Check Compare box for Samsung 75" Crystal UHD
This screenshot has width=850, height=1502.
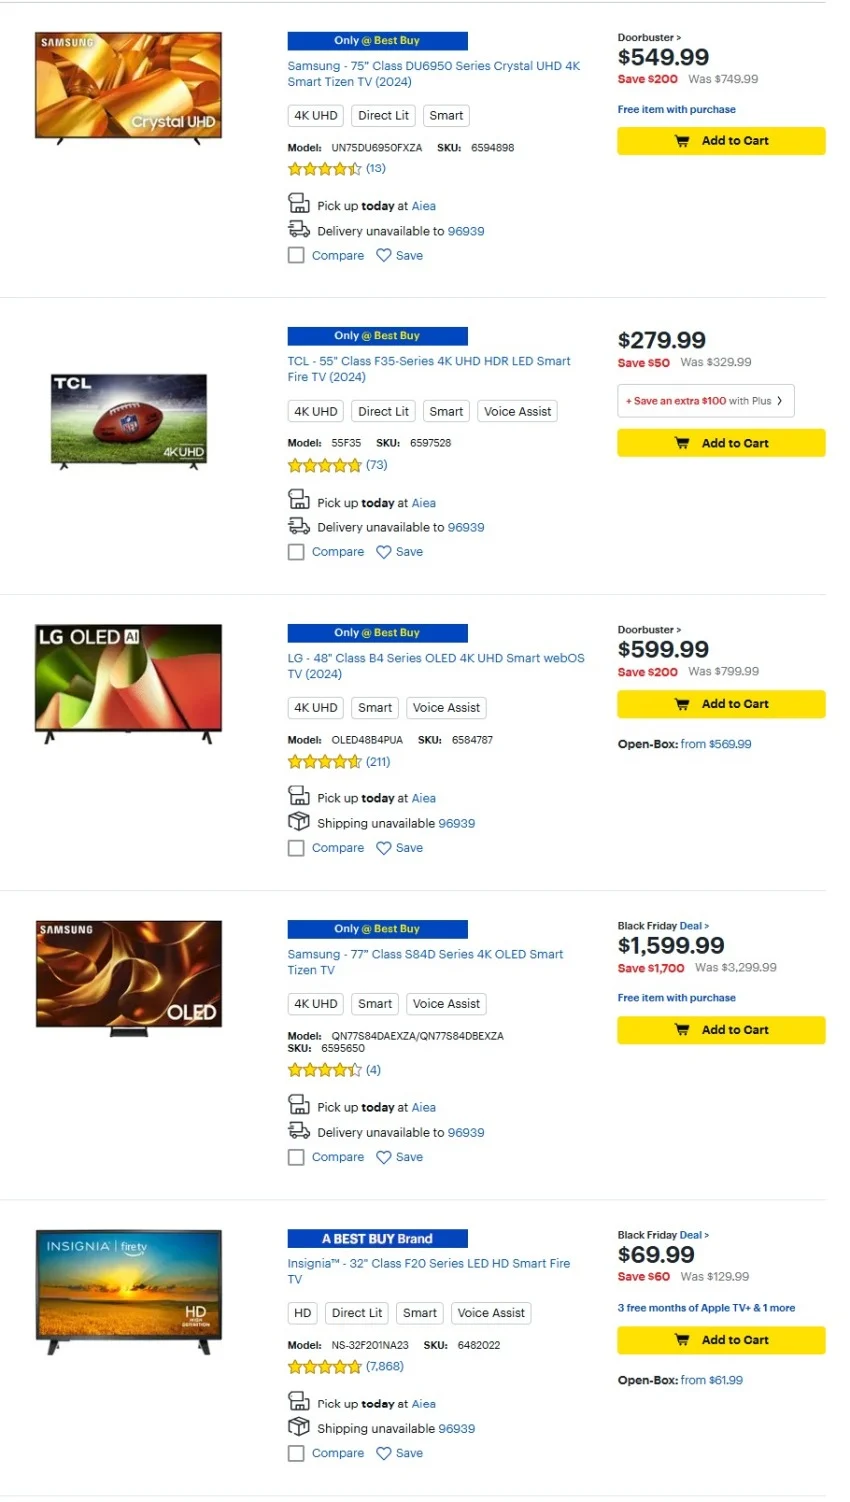click(x=296, y=256)
